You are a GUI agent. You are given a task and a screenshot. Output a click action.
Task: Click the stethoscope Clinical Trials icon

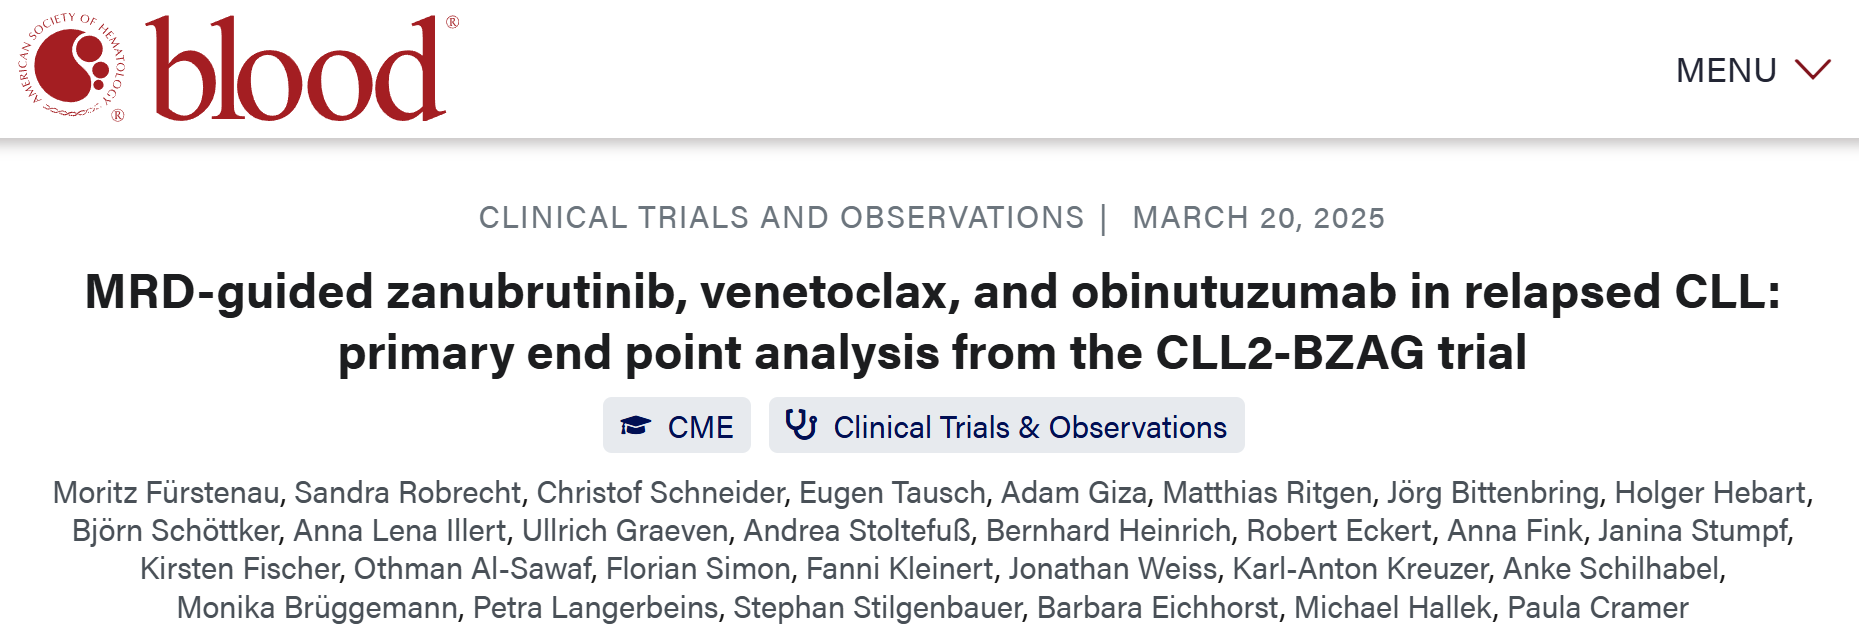pyautogui.click(x=801, y=425)
